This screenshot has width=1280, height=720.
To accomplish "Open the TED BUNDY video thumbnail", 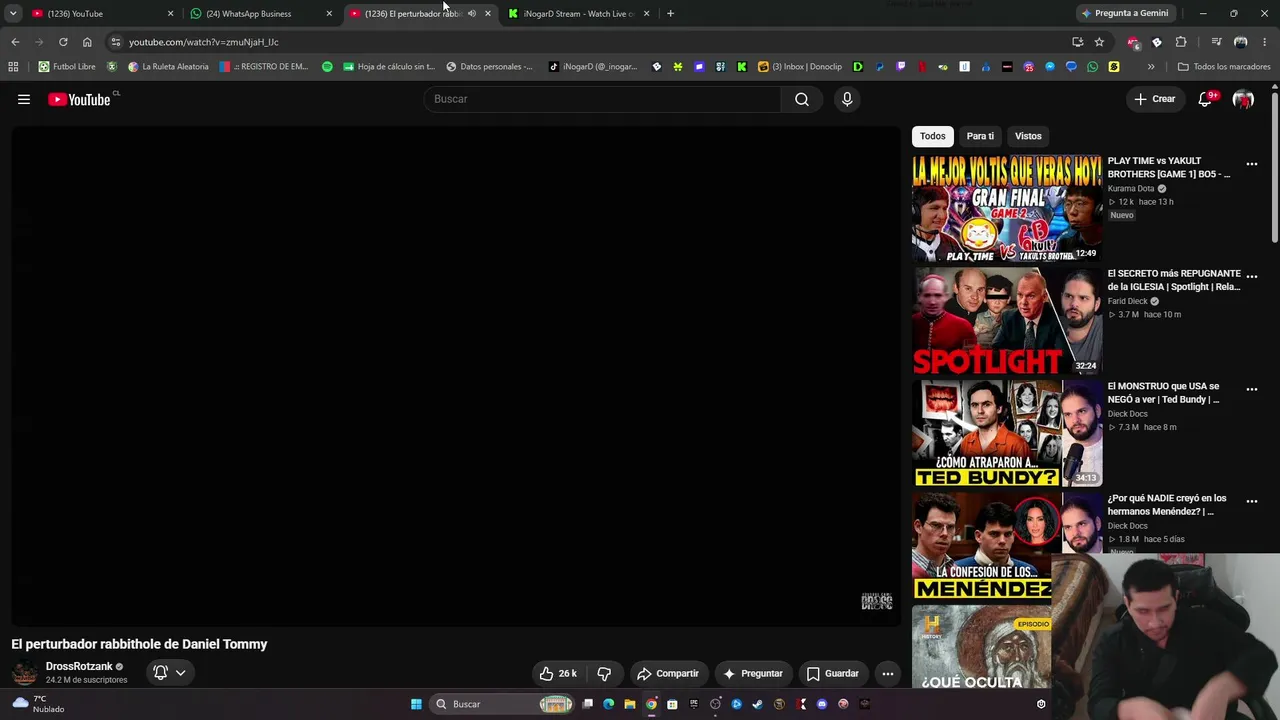I will pos(1007,433).
